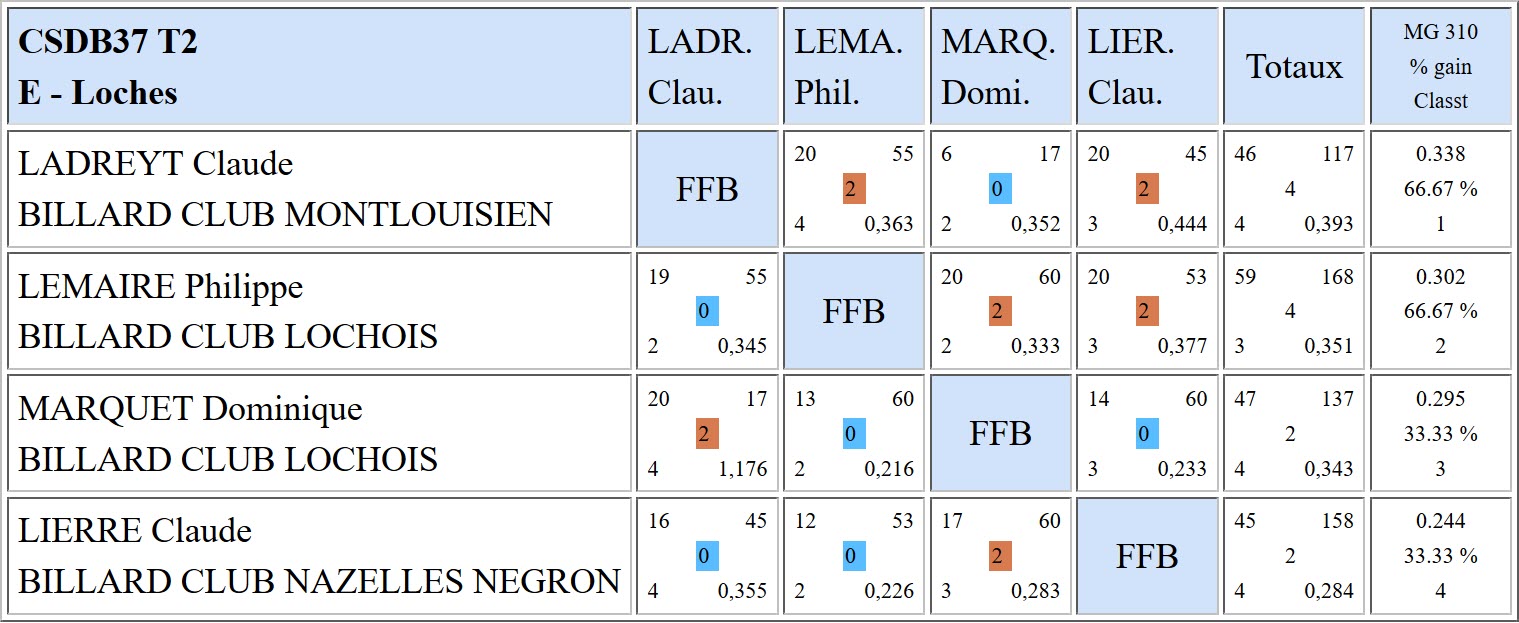Click the FFB cell in LADREYT's row
The height and width of the screenshot is (623, 1519).
click(x=707, y=189)
